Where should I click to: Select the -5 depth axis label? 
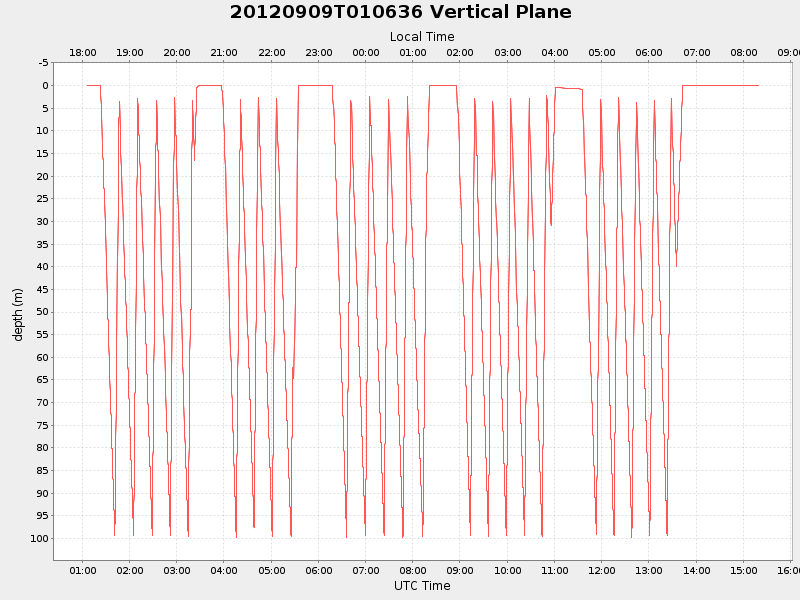point(43,63)
